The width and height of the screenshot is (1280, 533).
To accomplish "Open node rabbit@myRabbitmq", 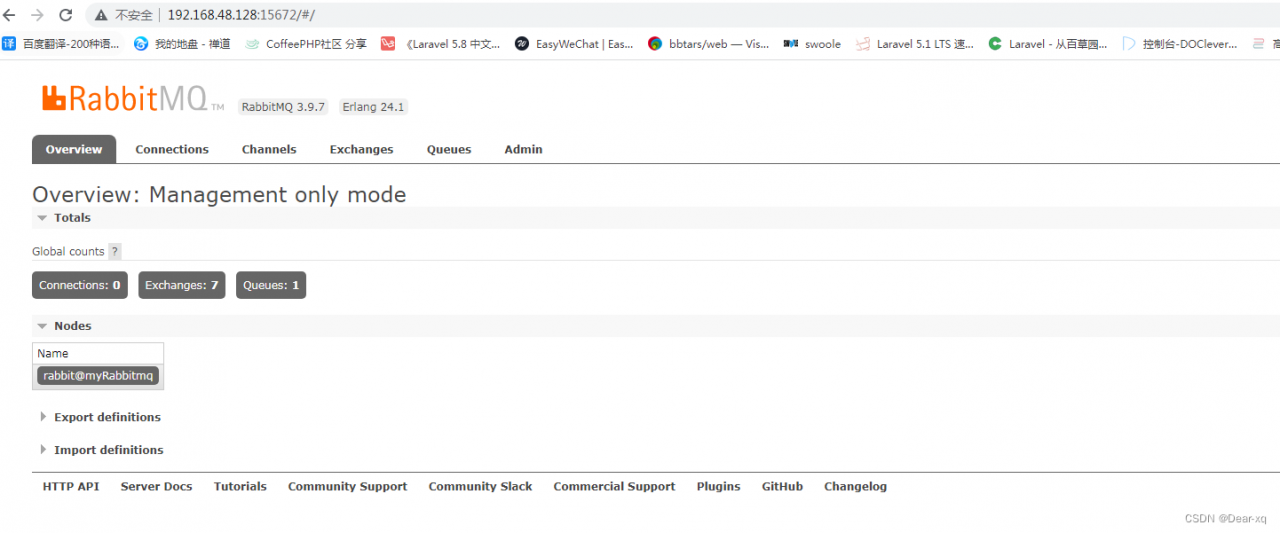I will coord(98,376).
